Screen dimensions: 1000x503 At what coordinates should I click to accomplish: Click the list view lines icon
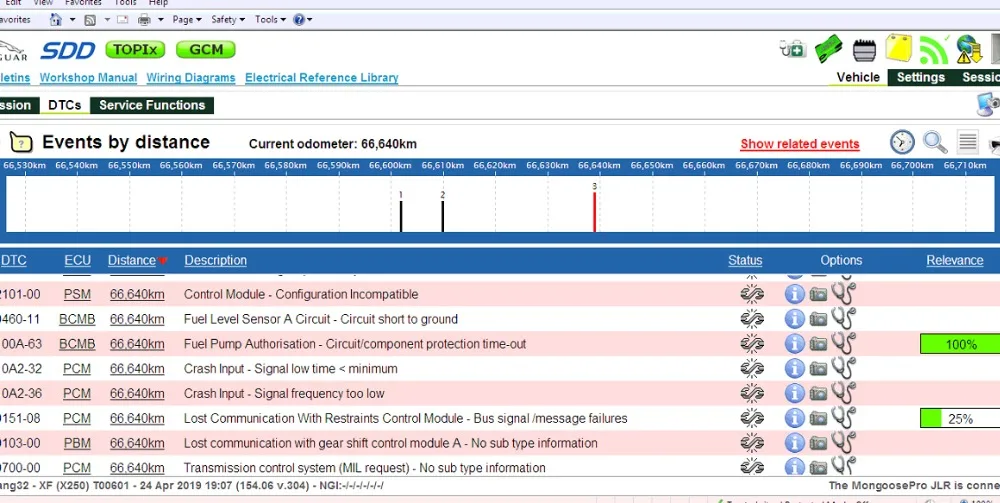coord(967,142)
